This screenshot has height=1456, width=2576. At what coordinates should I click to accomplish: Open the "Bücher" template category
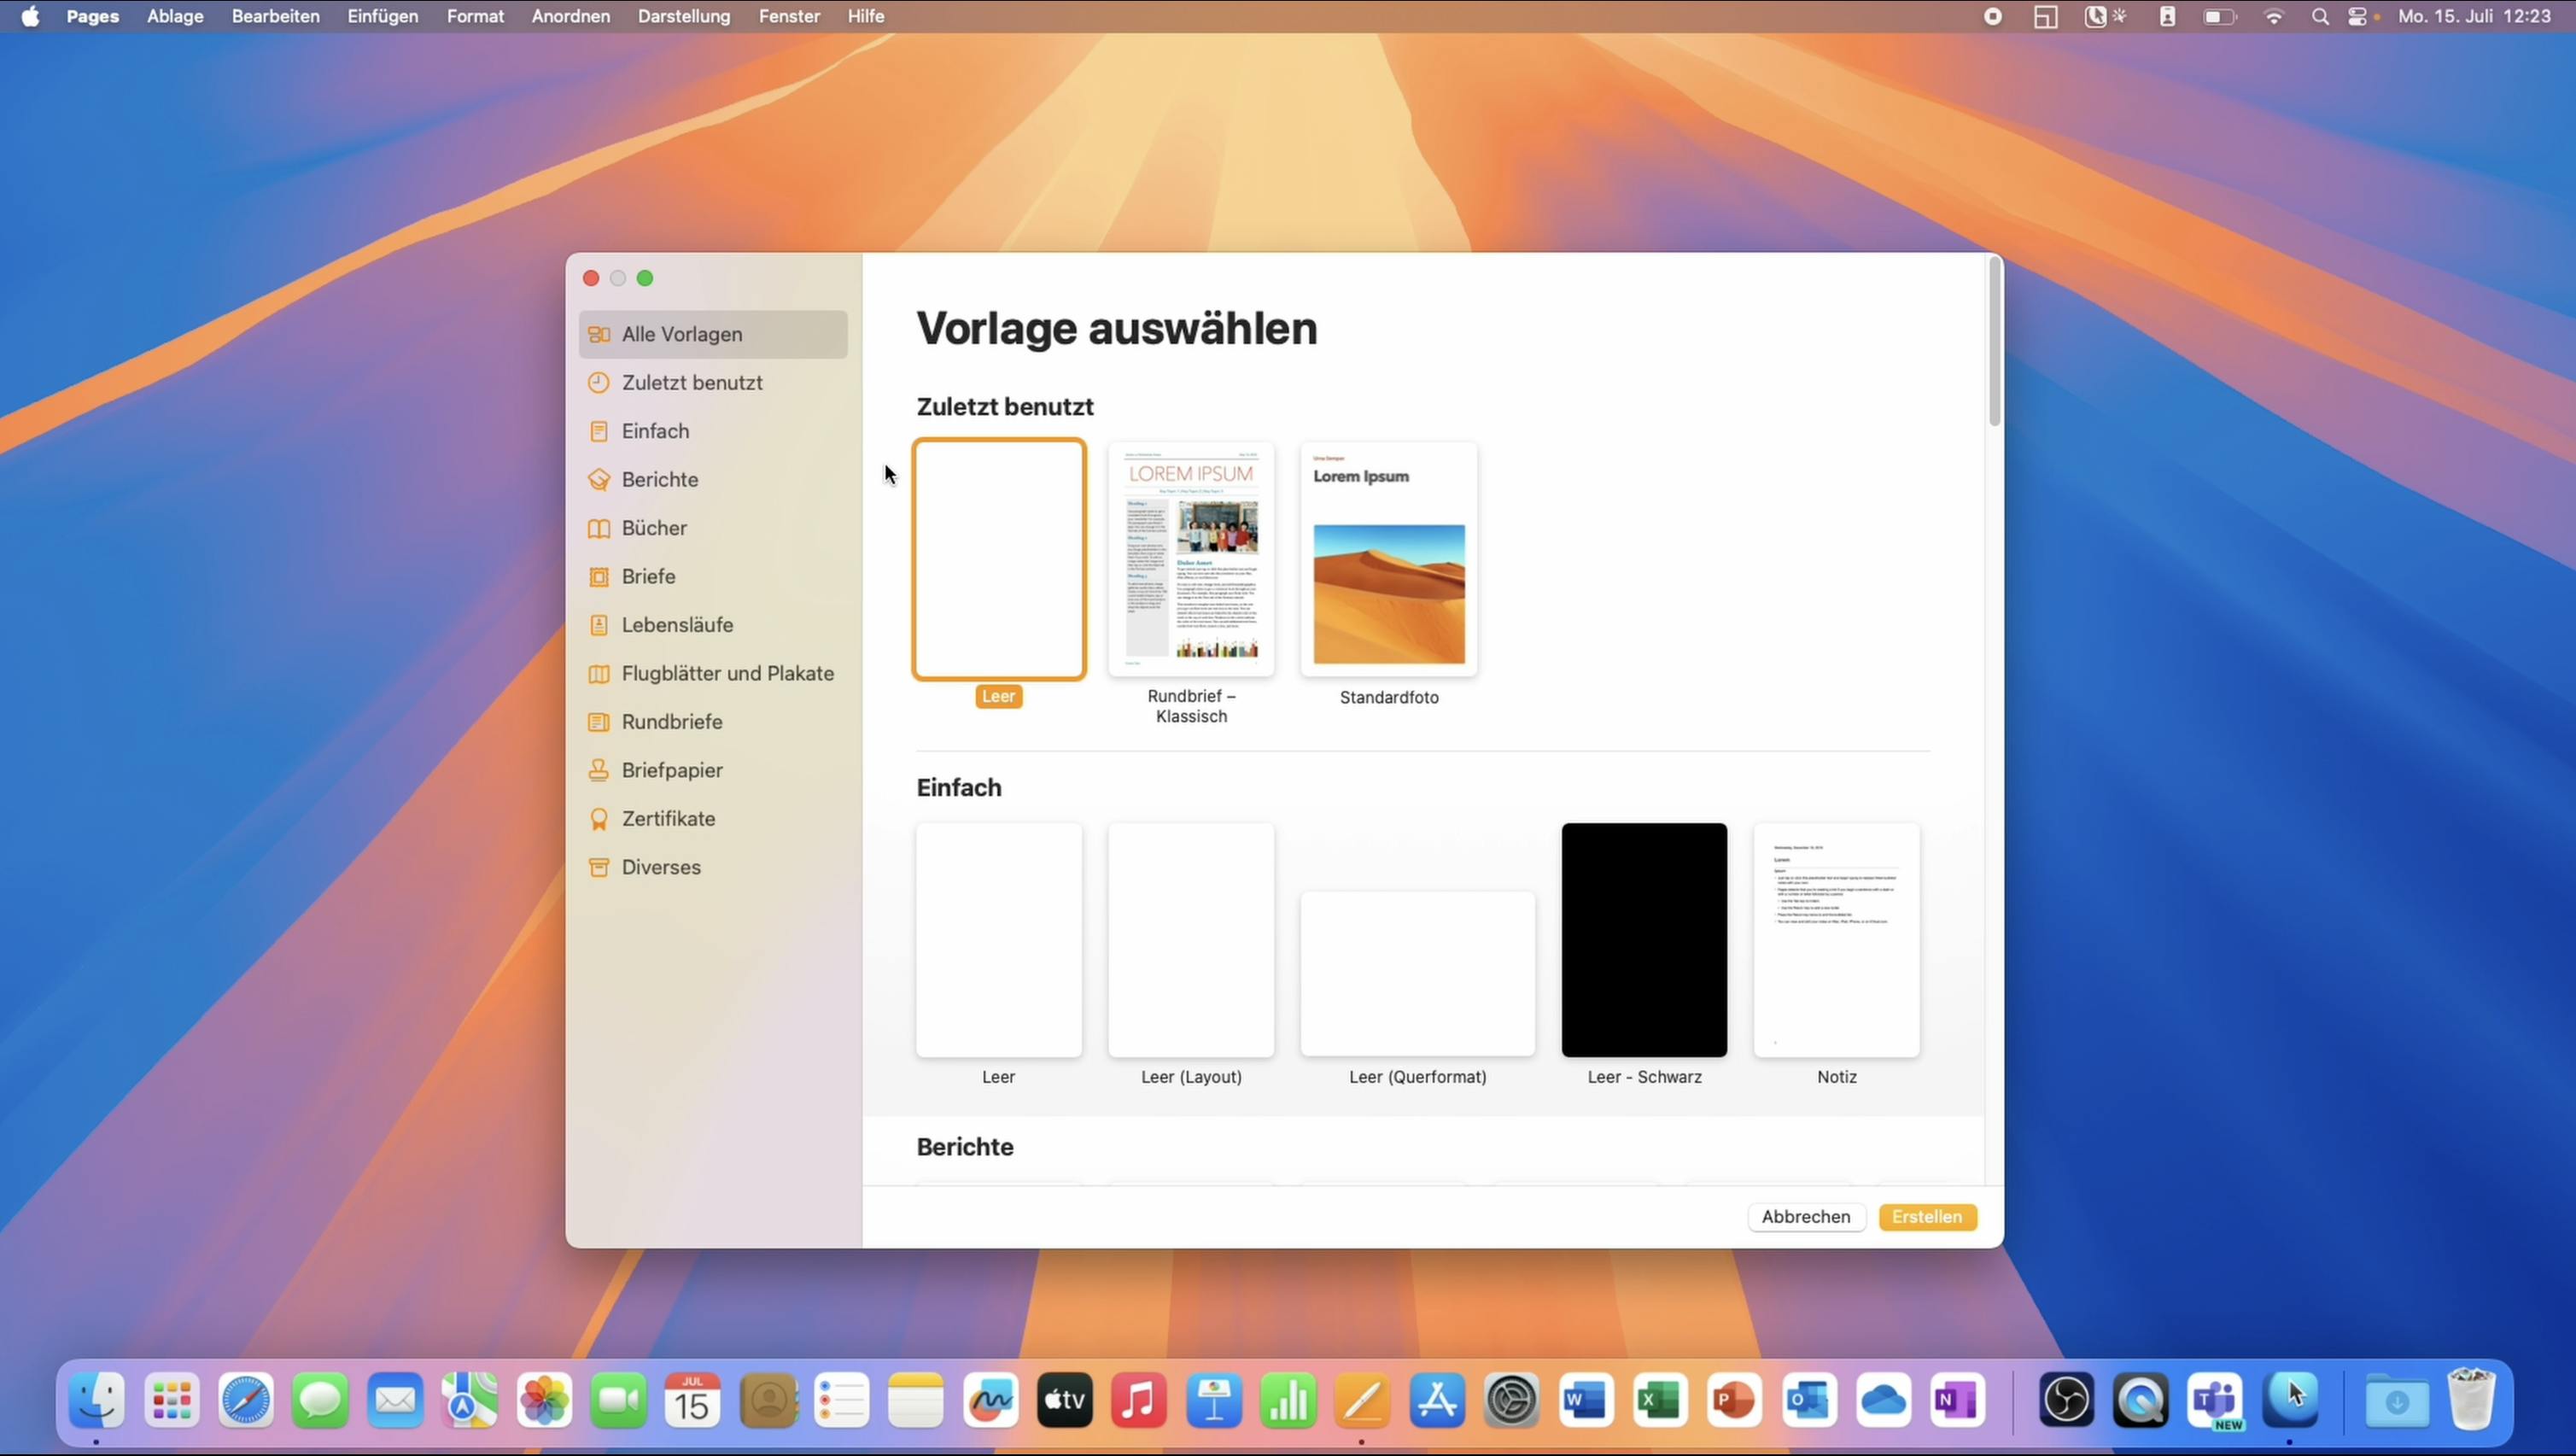(x=653, y=527)
